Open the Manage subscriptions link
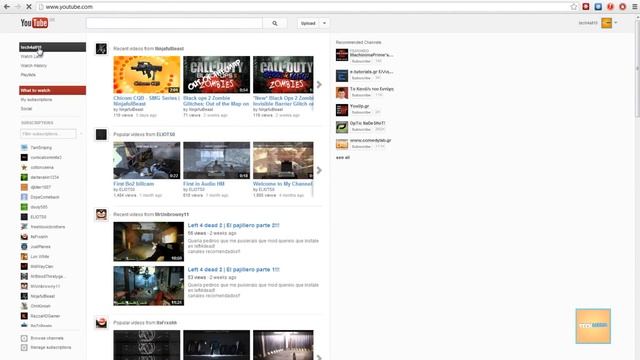The height and width of the screenshot is (360, 640). point(51,348)
